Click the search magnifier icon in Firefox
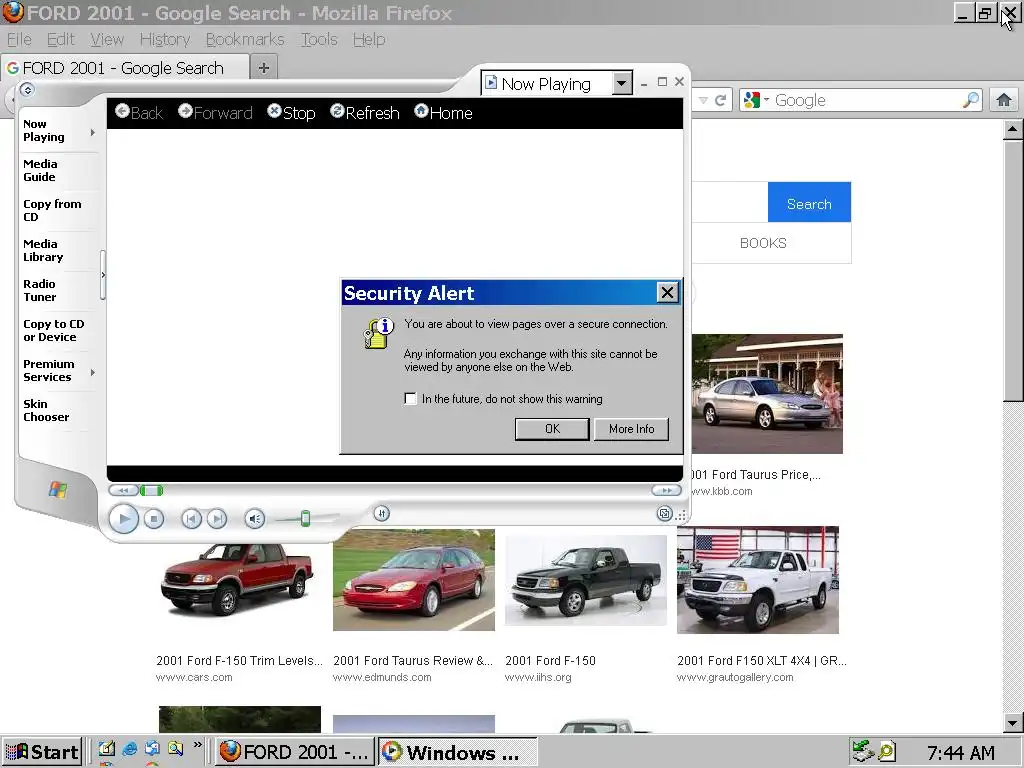This screenshot has width=1024, height=768. tap(971, 100)
